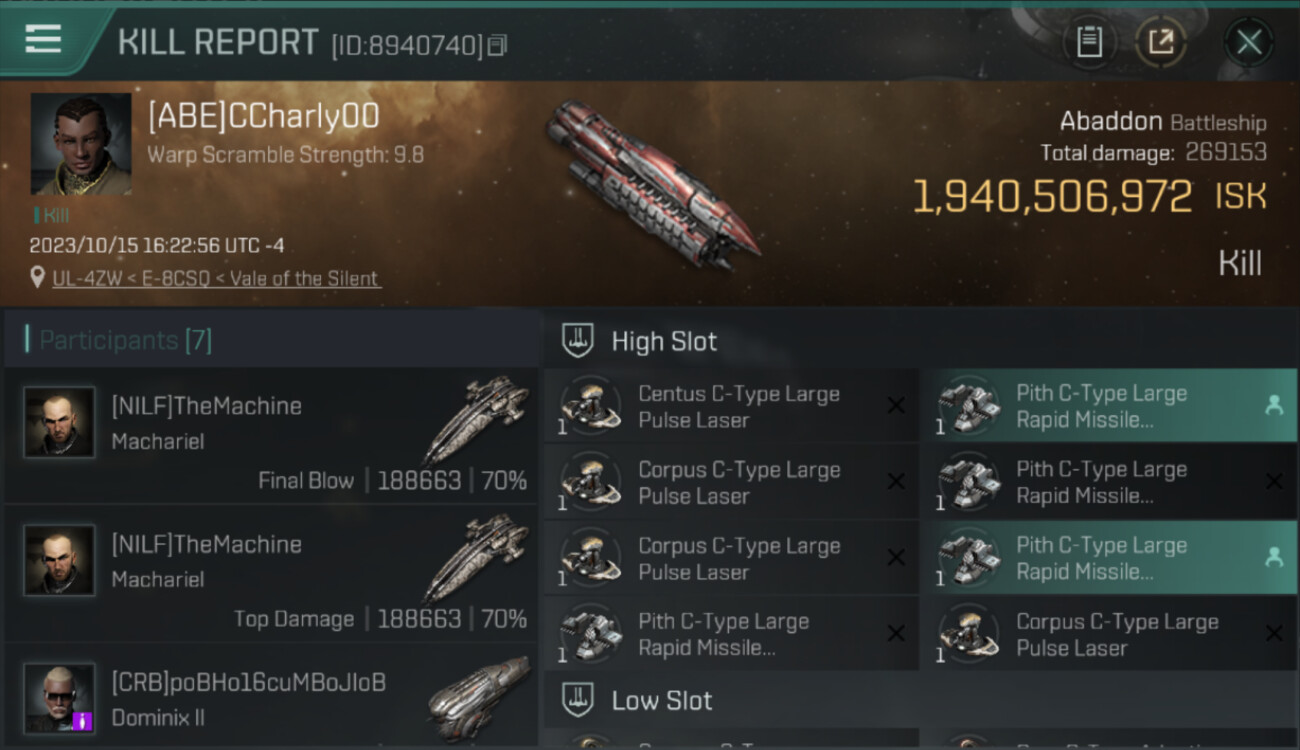Click the High Slot section icon
This screenshot has height=750, width=1300.
click(x=577, y=340)
